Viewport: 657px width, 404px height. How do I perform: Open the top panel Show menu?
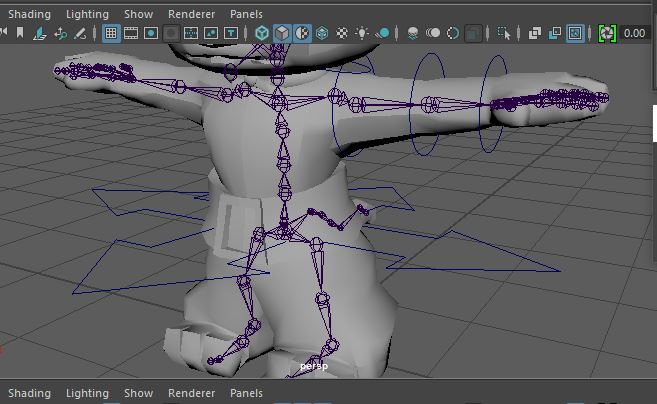coord(138,14)
